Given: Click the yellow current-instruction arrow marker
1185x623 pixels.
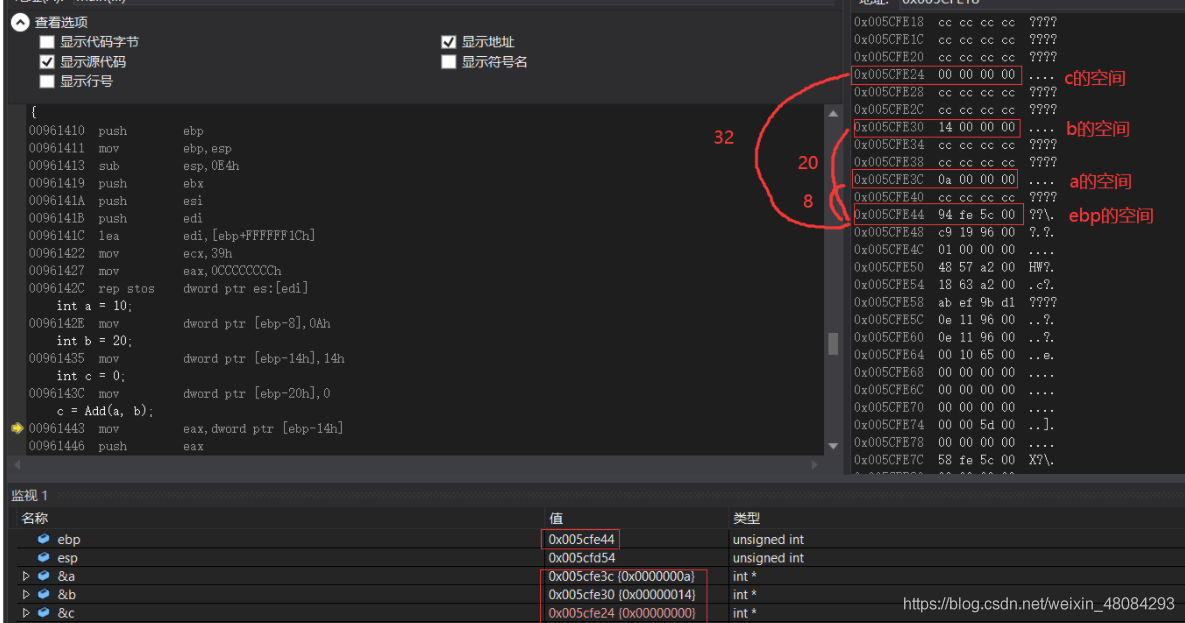Looking at the screenshot, I should (x=17, y=428).
